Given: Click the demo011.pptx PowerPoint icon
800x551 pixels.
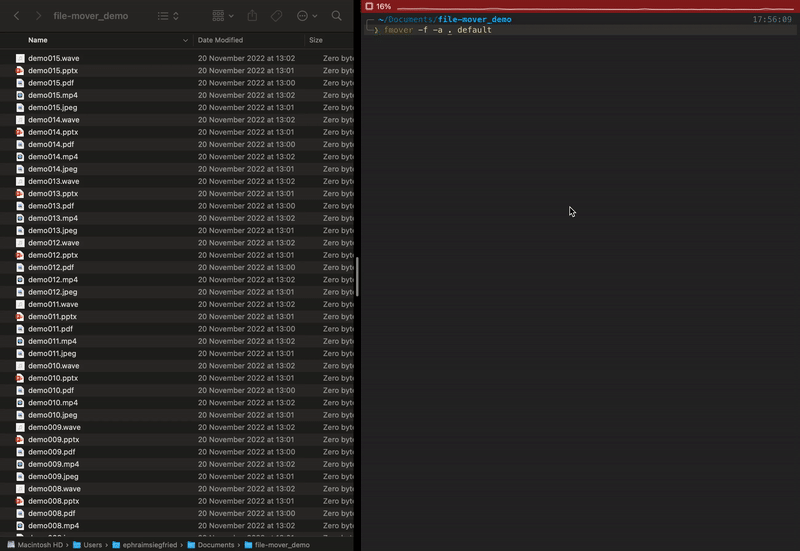Looking at the screenshot, I should (x=20, y=316).
